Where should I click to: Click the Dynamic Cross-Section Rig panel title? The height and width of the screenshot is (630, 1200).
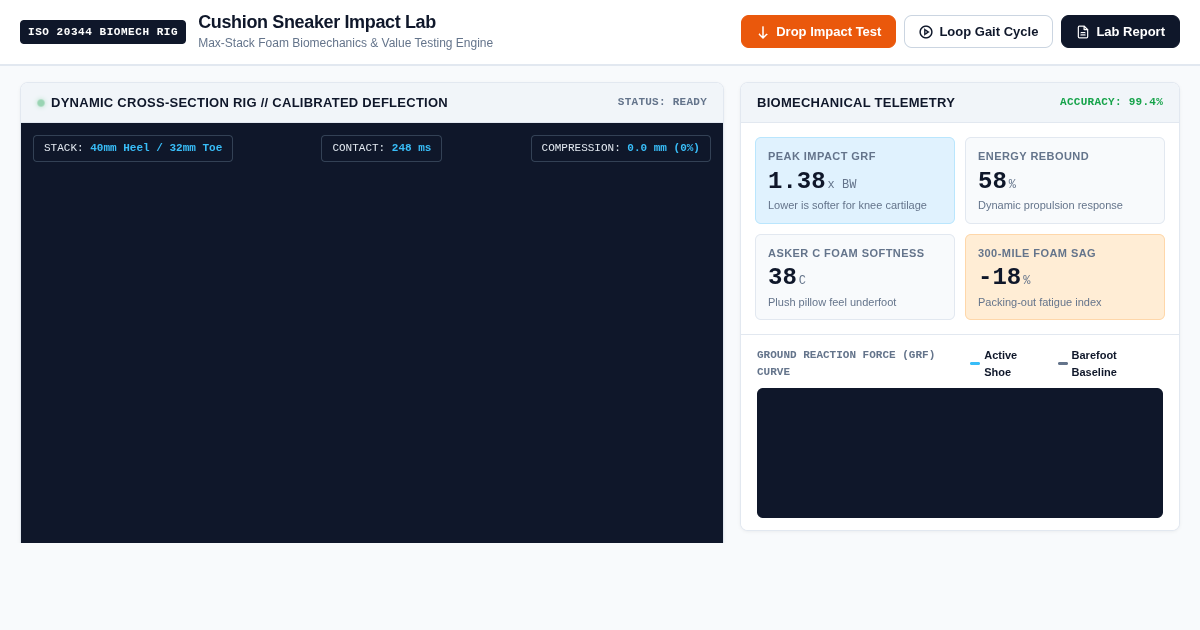[249, 102]
